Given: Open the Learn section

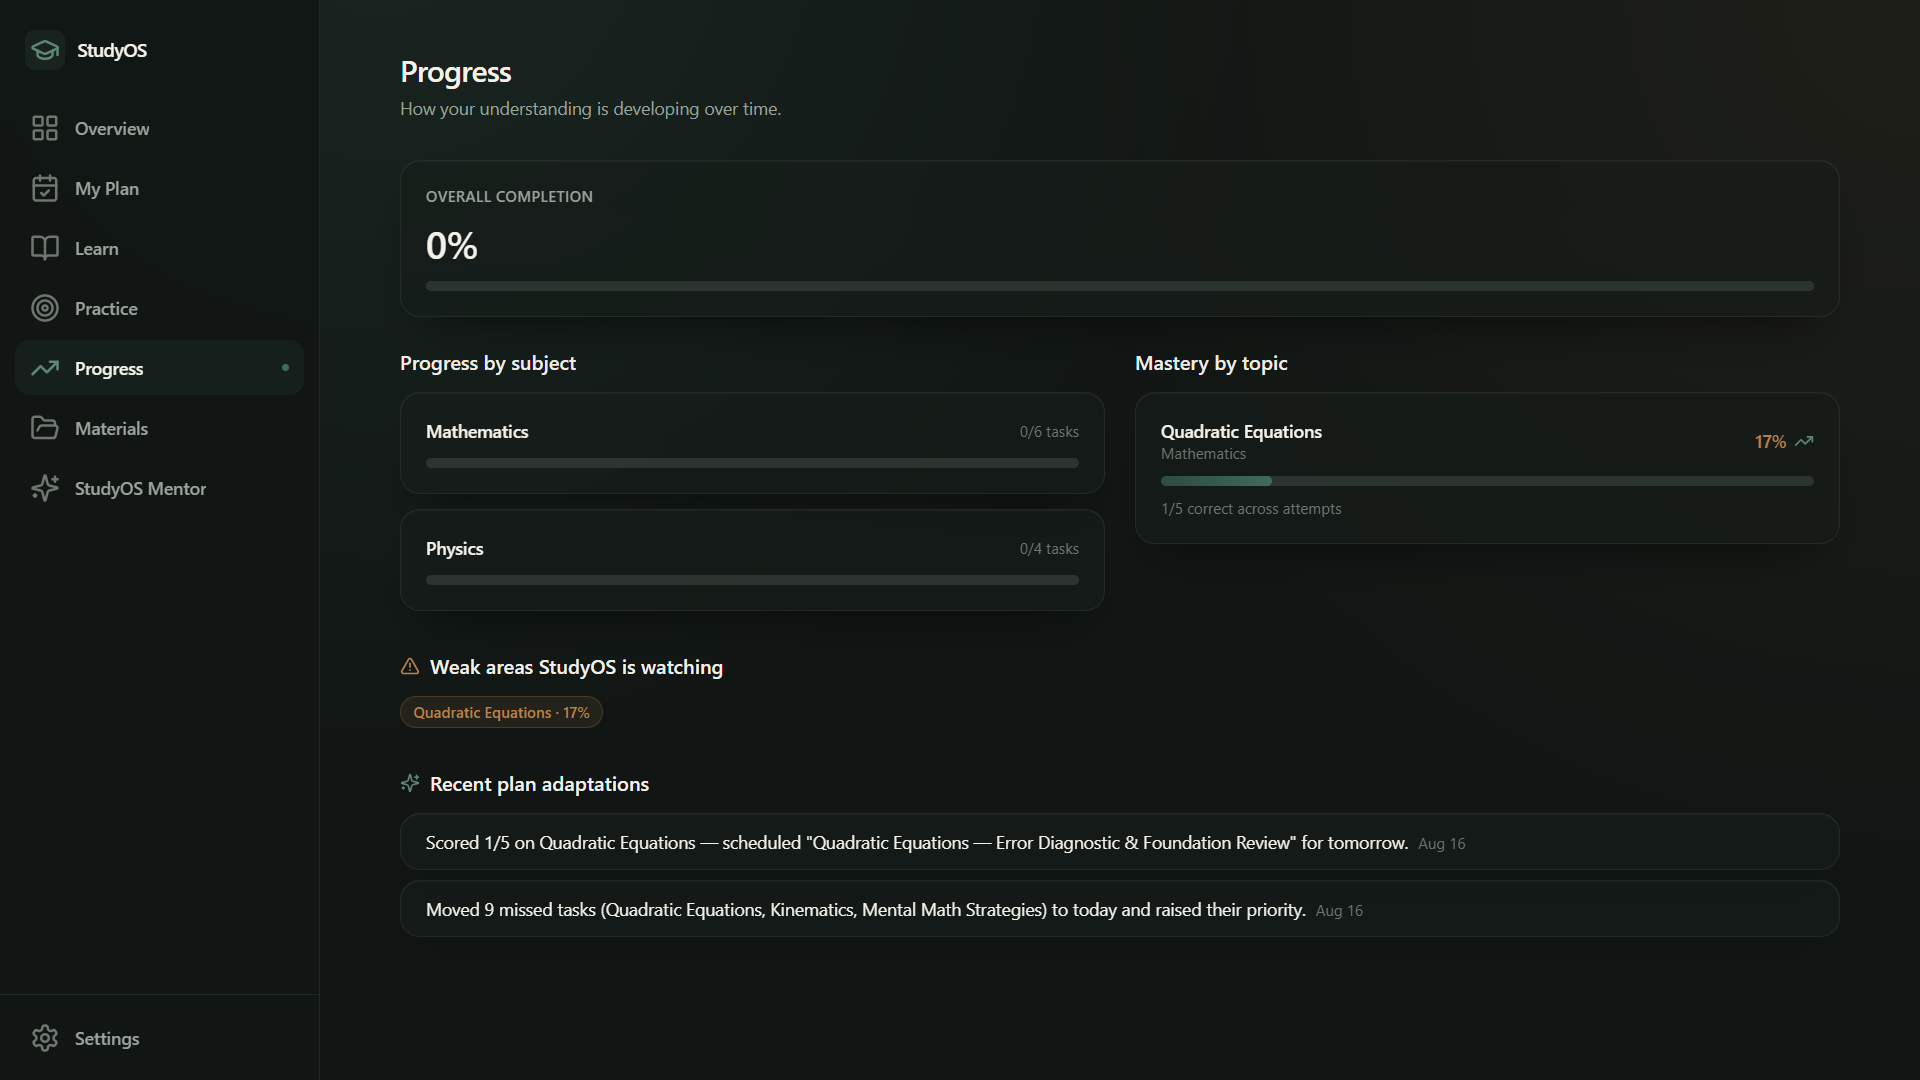Looking at the screenshot, I should coord(159,248).
